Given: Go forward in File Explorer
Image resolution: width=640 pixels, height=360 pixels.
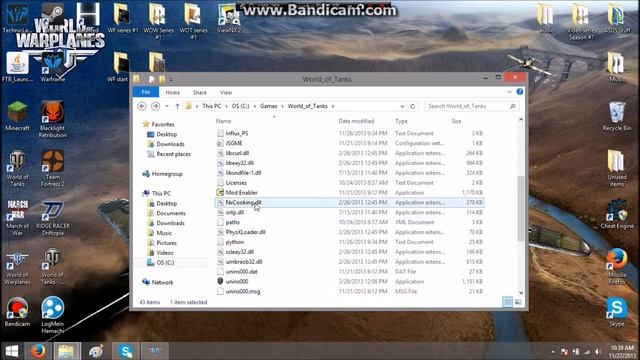Looking at the screenshot, I should tap(156, 106).
